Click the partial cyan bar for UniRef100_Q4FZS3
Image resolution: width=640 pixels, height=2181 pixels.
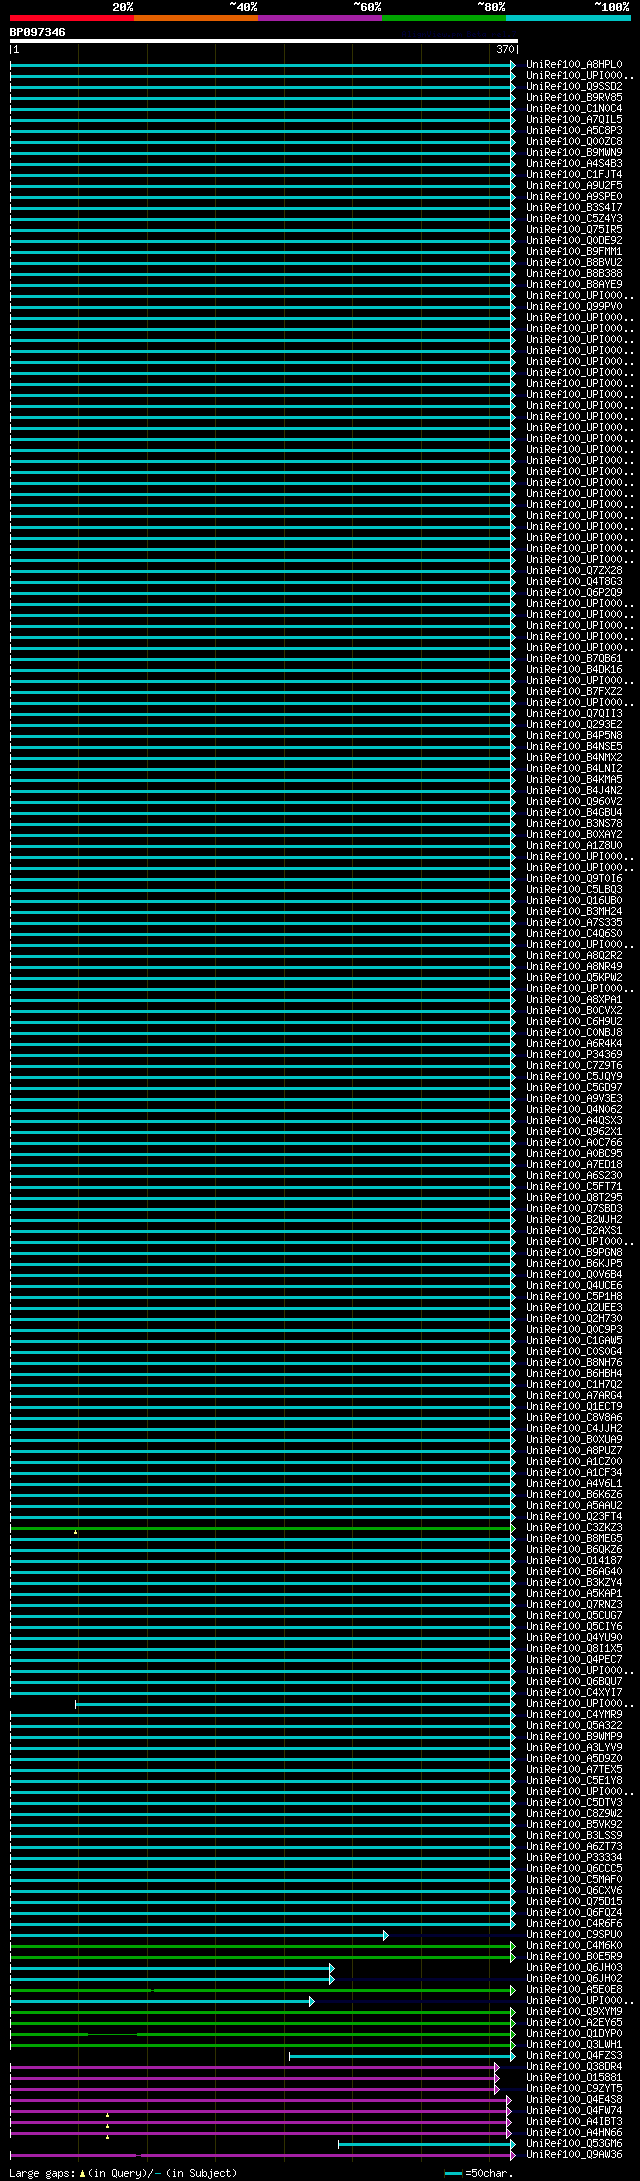click(402, 2056)
